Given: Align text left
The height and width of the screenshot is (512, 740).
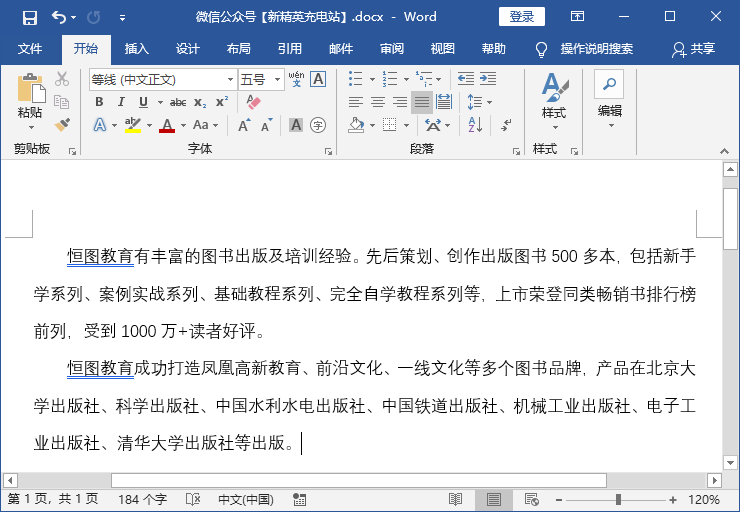Looking at the screenshot, I should 355,102.
